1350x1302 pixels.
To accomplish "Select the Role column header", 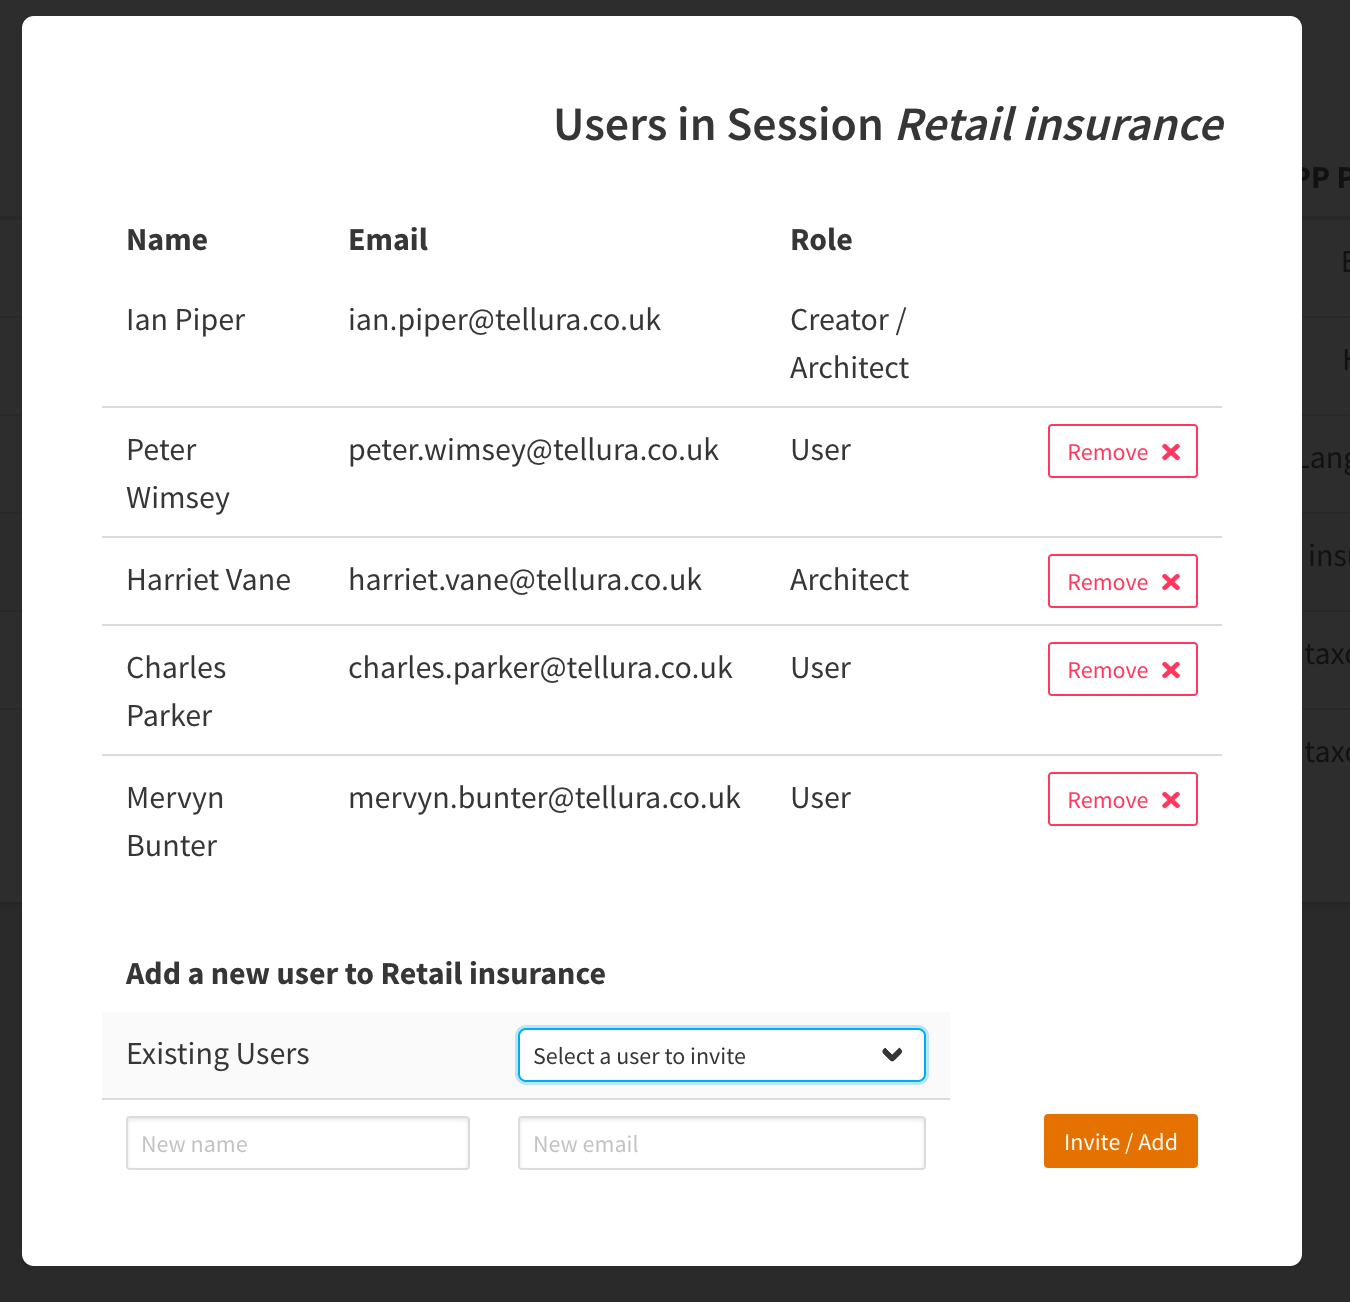I will tap(821, 239).
